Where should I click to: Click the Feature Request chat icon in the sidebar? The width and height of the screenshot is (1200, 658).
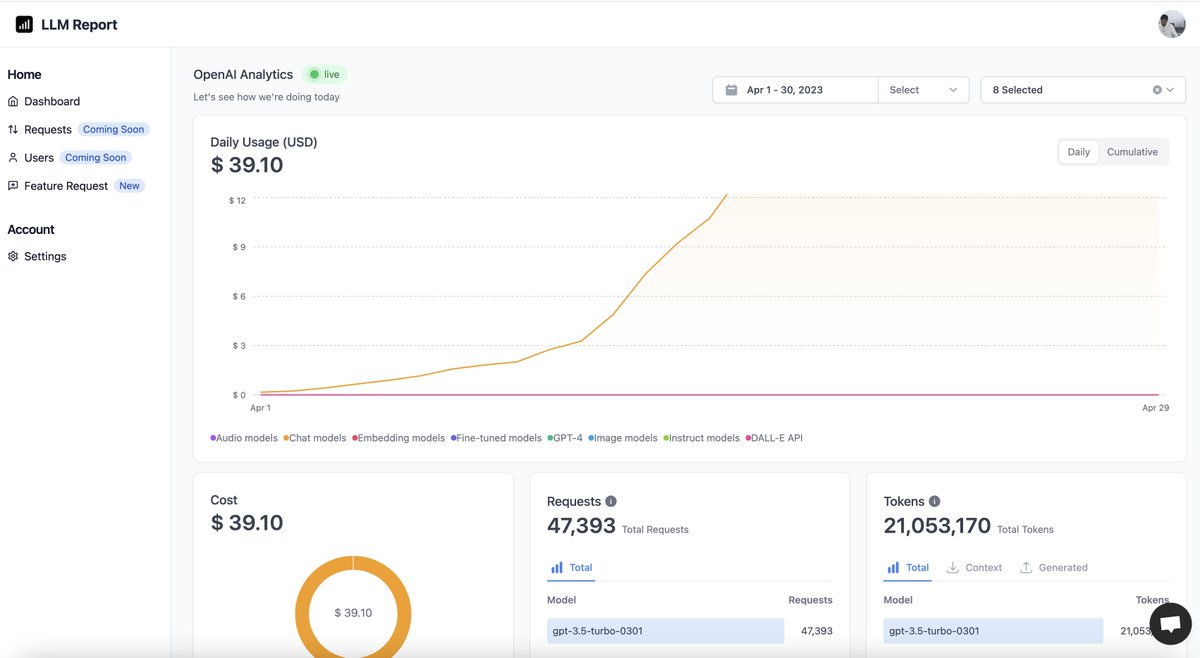pos(13,185)
